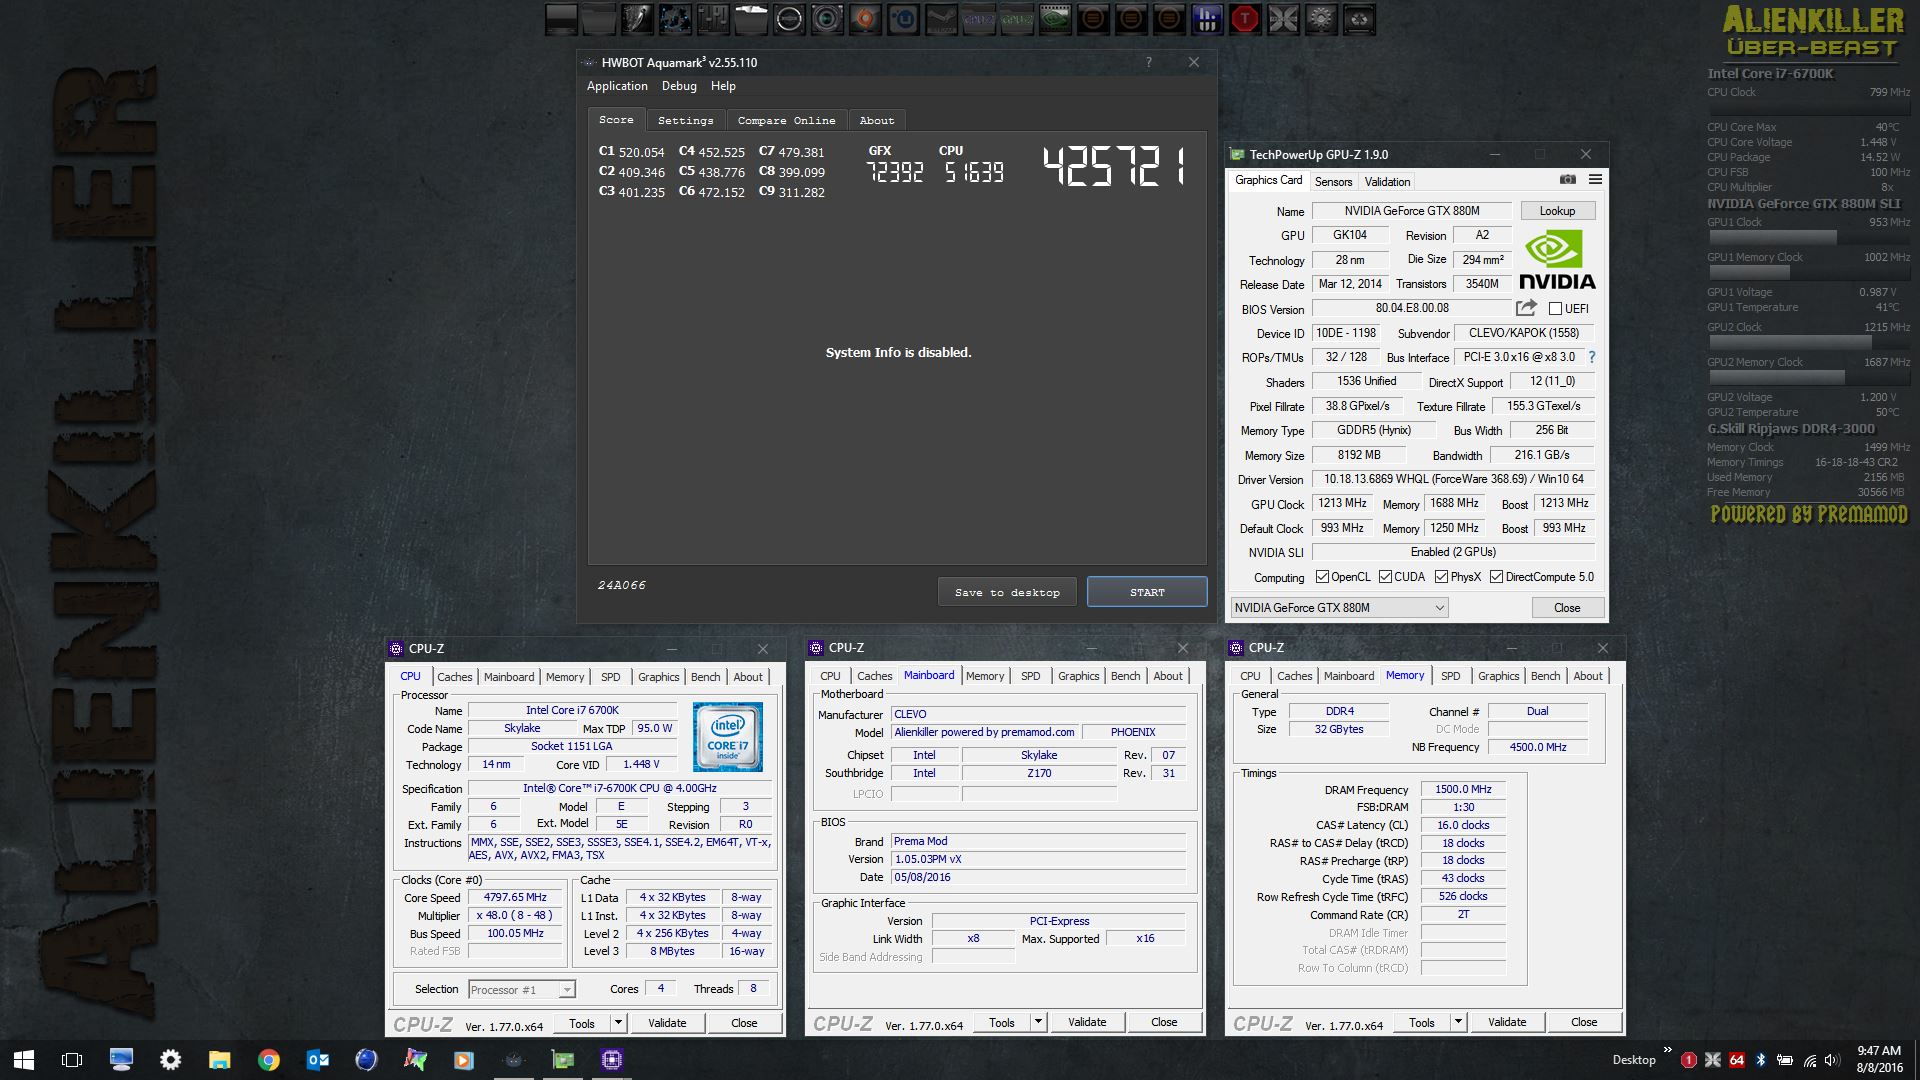This screenshot has width=1920, height=1080.
Task: Switch to the Settings tab in Aquamark
Action: point(686,120)
